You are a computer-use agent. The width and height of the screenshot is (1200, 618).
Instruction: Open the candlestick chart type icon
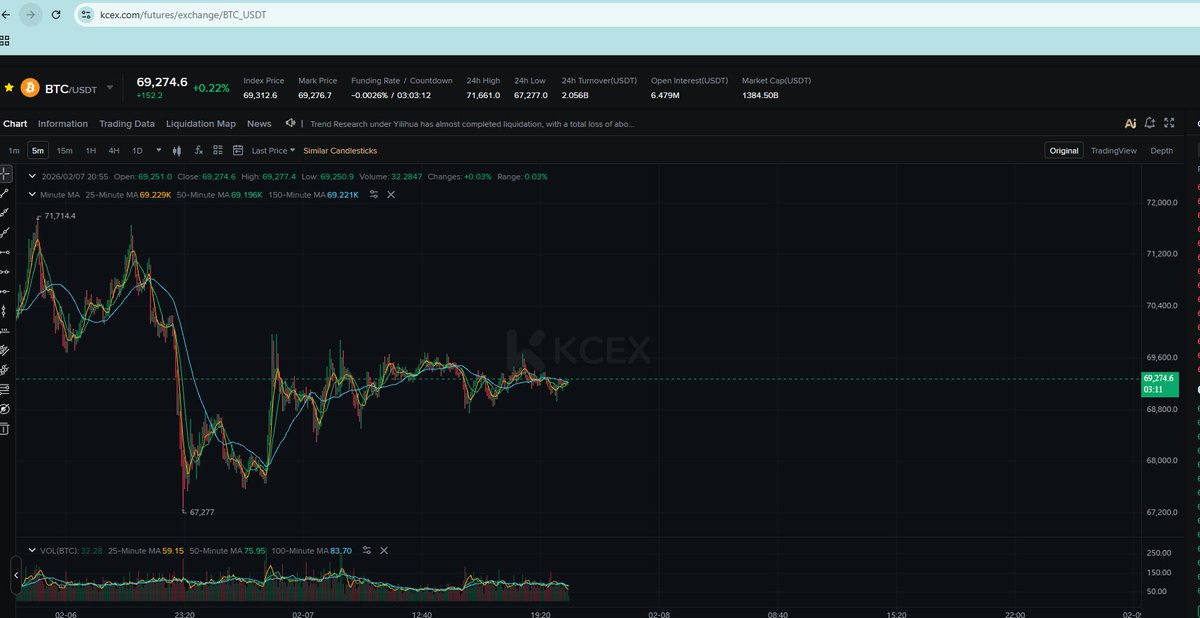tap(177, 151)
